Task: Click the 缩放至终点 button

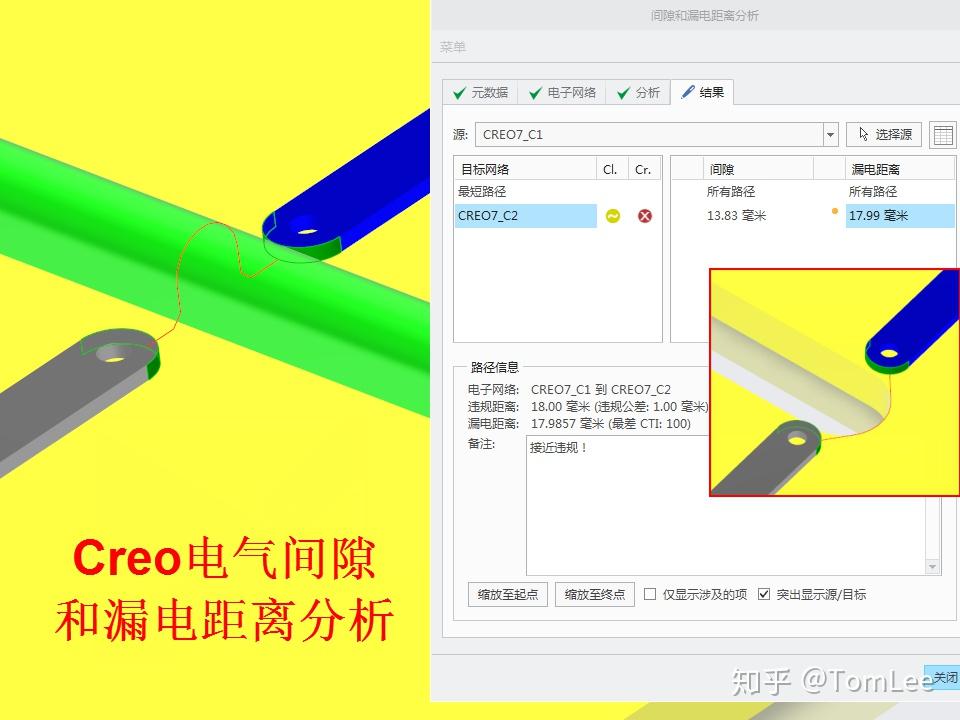Action: [597, 593]
